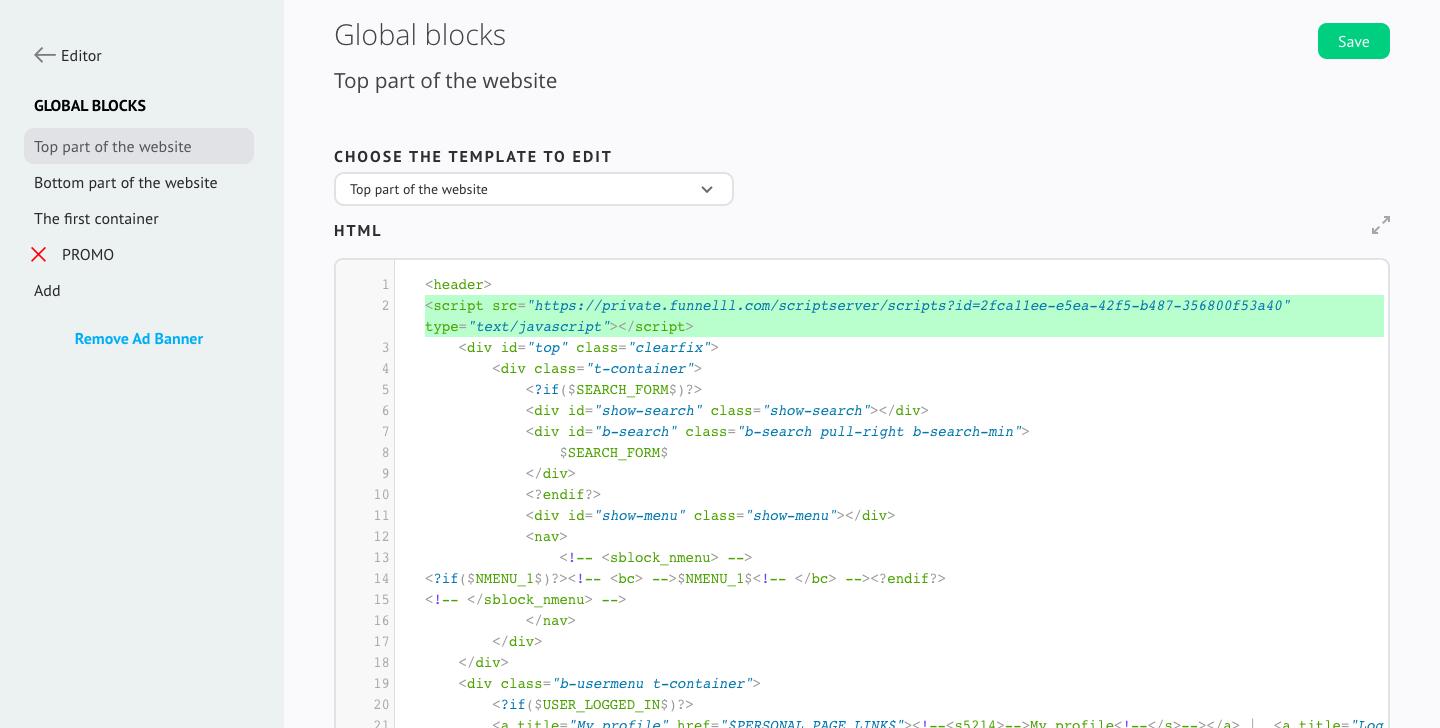Screen dimensions: 1440x728
Task: Click the Global blocks page heading
Action: 420,35
